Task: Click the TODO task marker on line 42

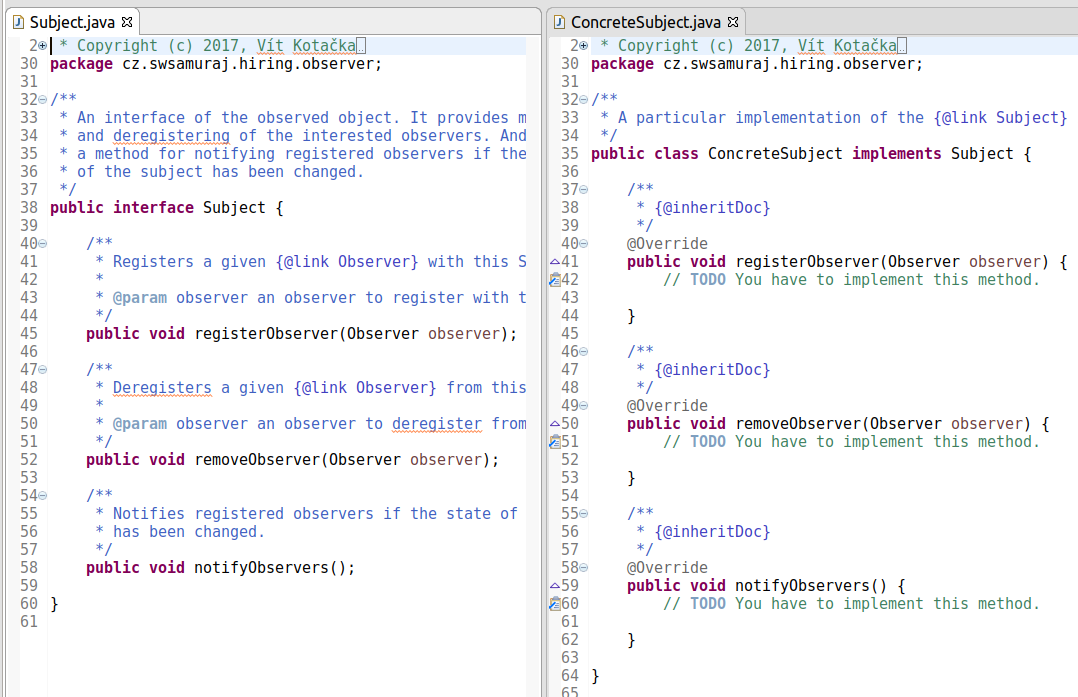Action: tap(555, 281)
